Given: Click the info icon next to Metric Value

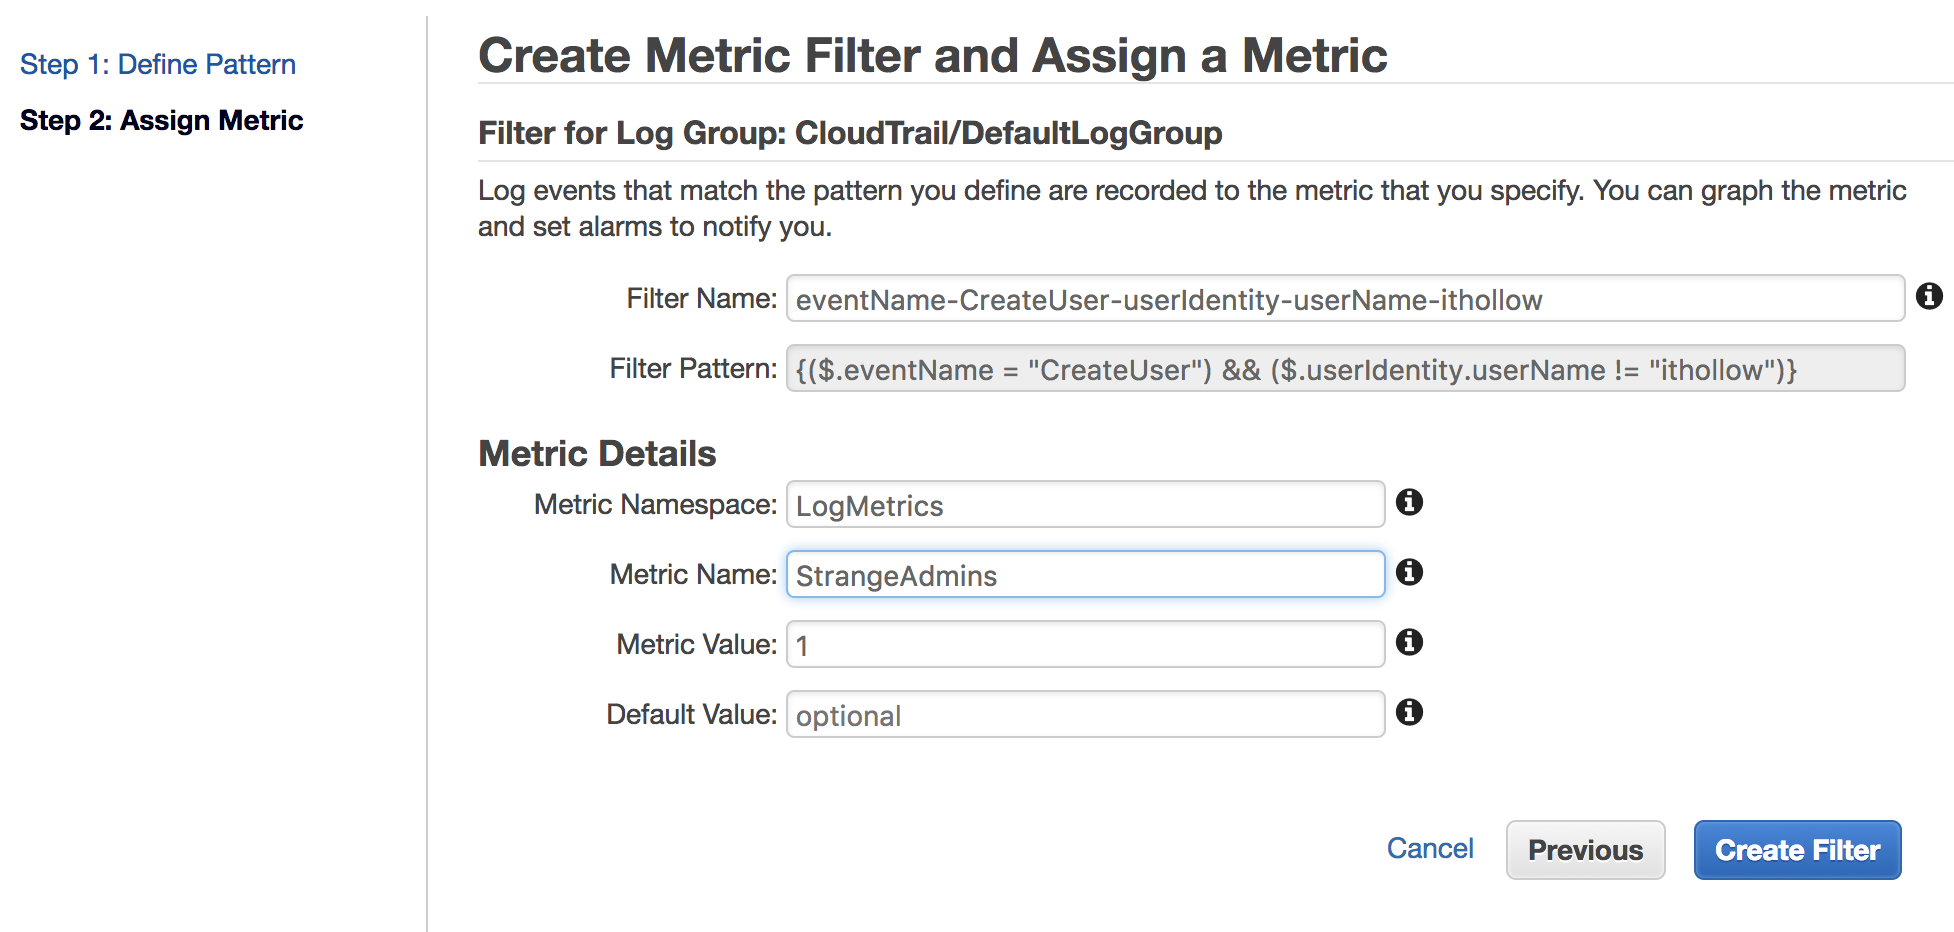Looking at the screenshot, I should point(1409,642).
